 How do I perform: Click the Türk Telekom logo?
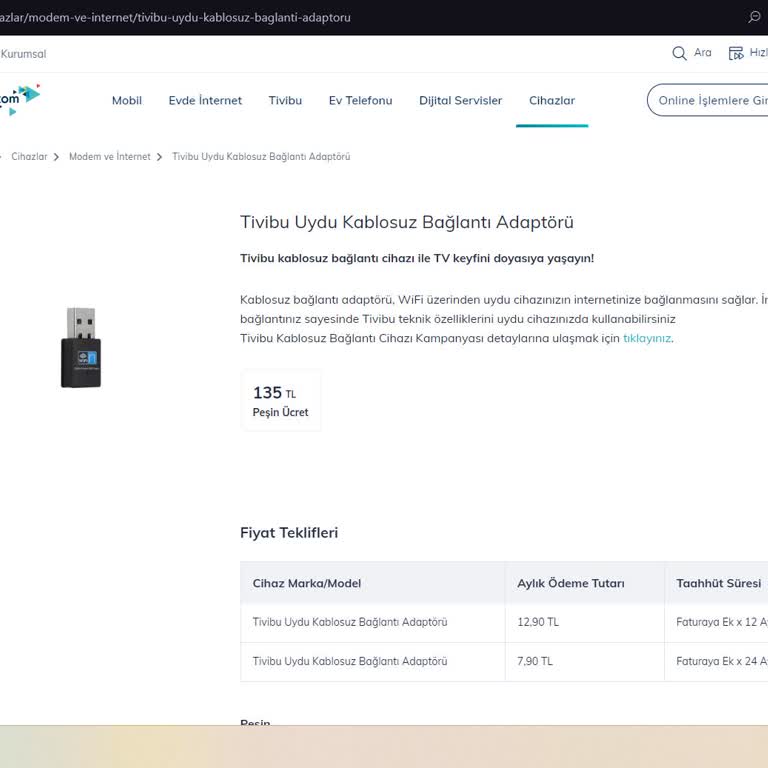coord(20,100)
